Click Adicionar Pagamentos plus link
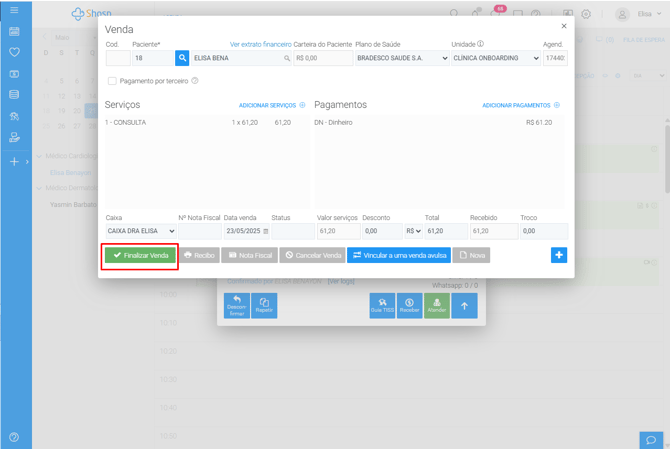 [x=520, y=105]
